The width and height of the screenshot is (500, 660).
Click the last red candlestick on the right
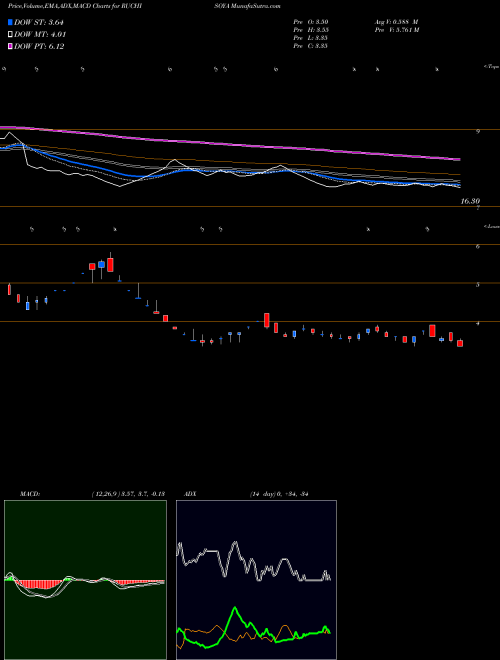(x=460, y=343)
